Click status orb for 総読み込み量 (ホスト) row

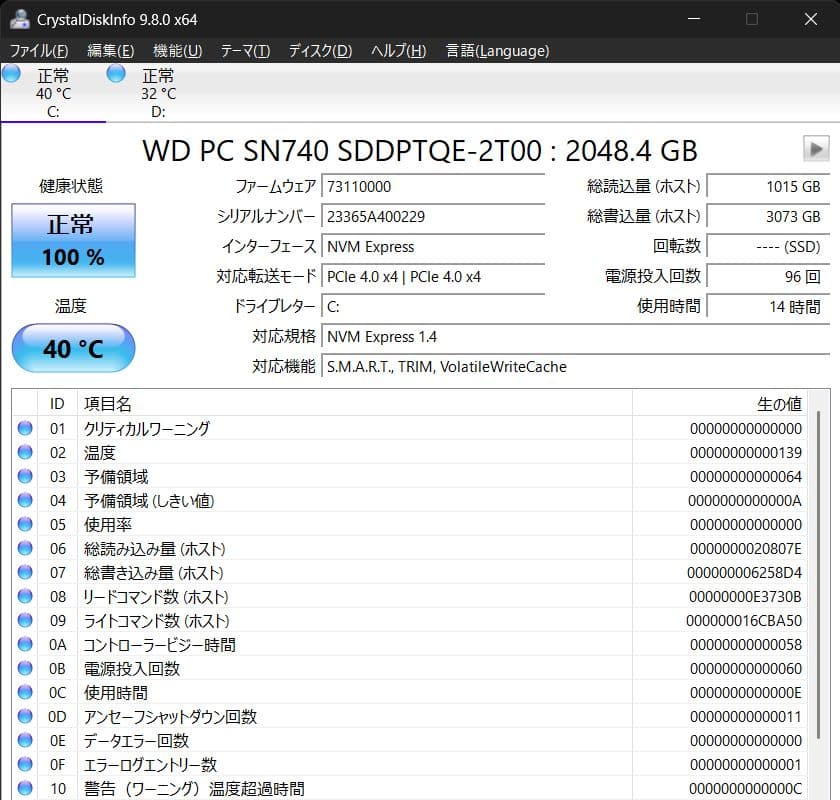[25, 548]
